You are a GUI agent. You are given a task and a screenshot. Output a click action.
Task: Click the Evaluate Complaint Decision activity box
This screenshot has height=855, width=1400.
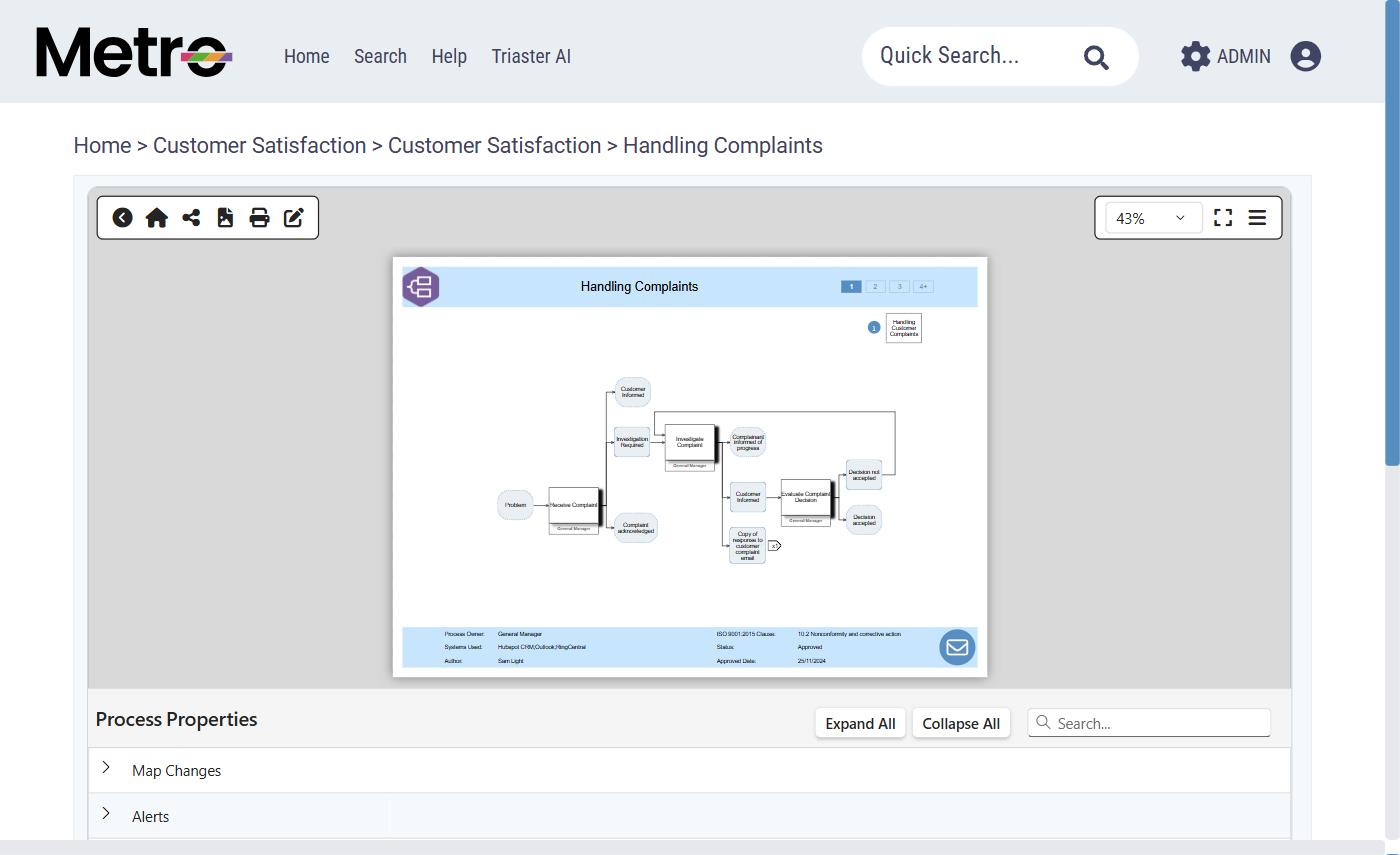click(x=806, y=497)
